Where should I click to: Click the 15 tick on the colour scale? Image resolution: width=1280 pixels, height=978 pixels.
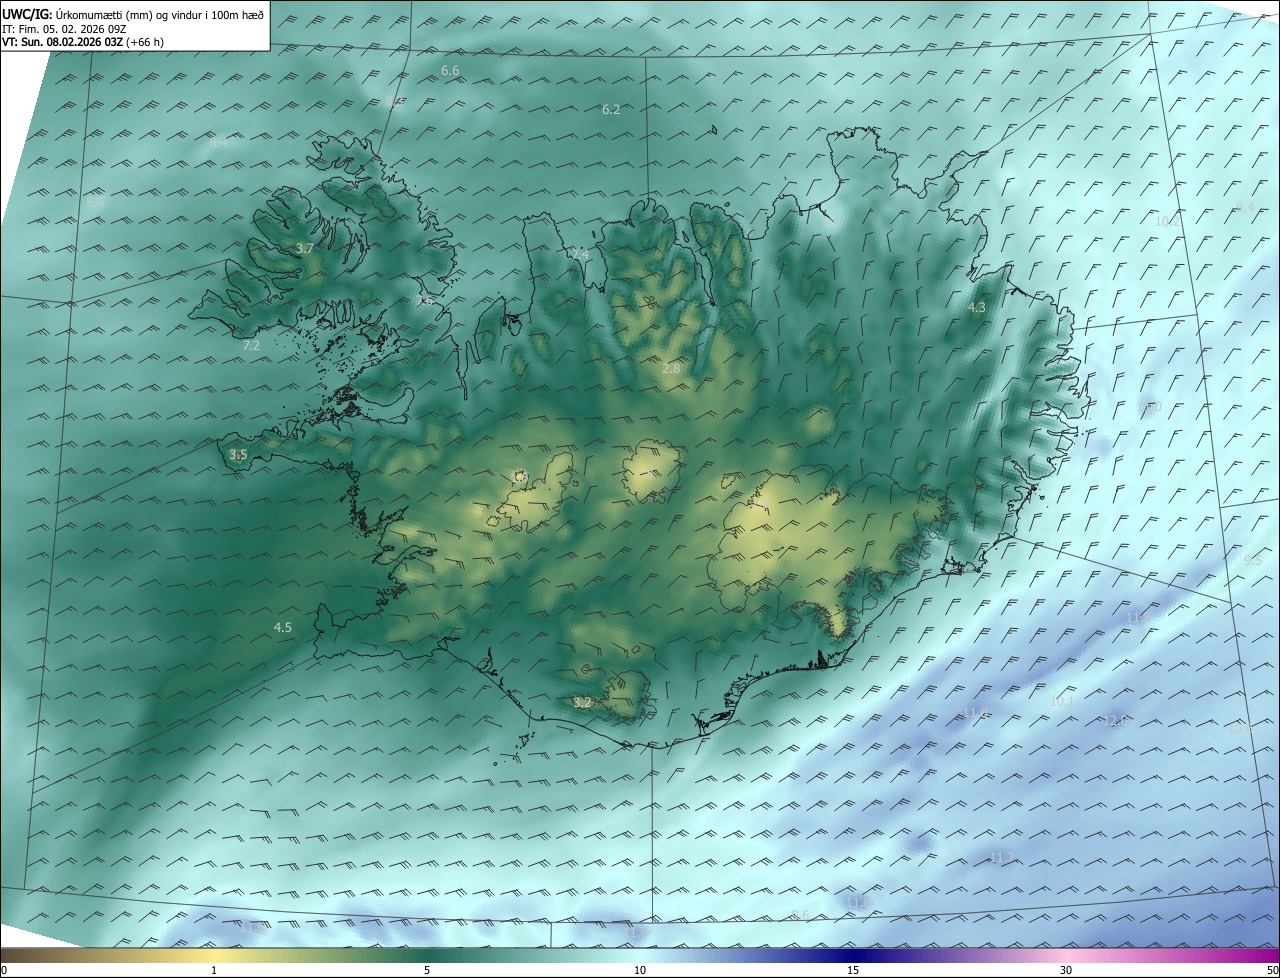point(853,970)
